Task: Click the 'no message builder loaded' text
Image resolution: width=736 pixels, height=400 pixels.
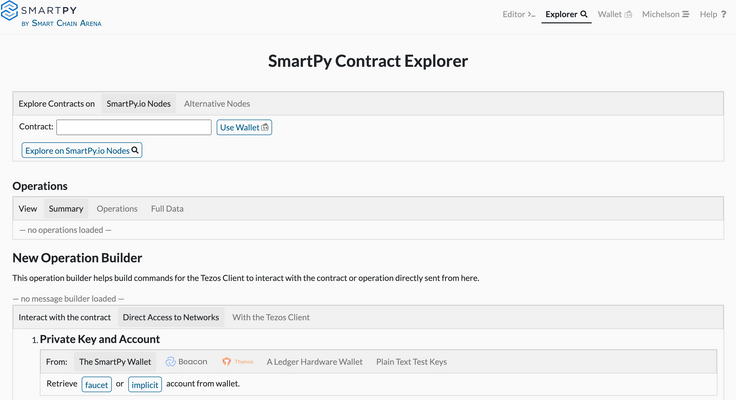Action: pos(69,299)
